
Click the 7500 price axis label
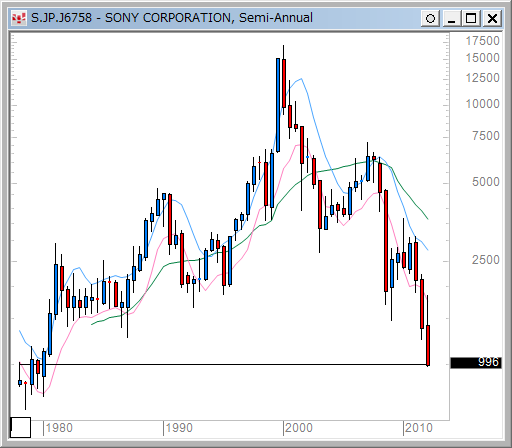(486, 136)
